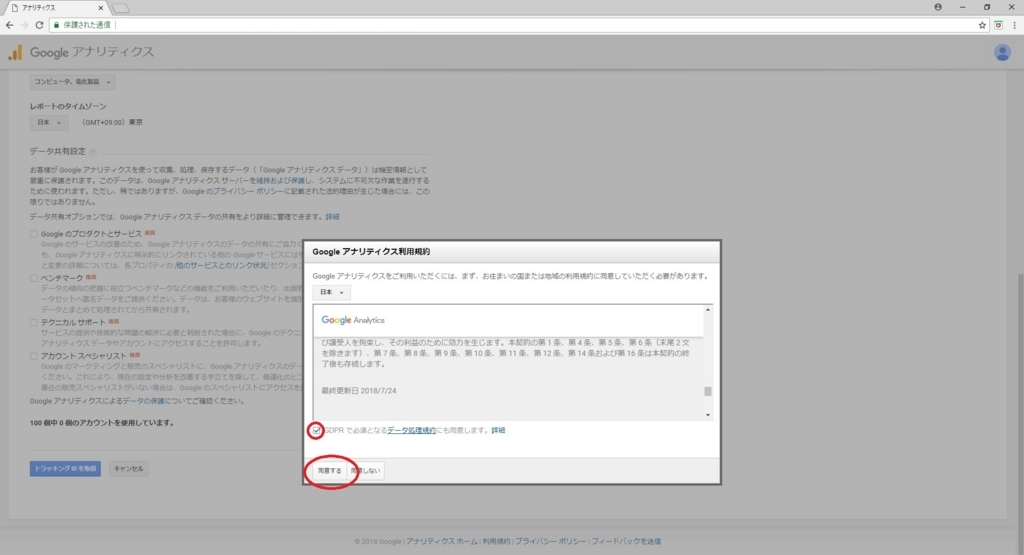Click the Google Analytics logo inside the terms box
The image size is (1024, 555).
coord(353,320)
